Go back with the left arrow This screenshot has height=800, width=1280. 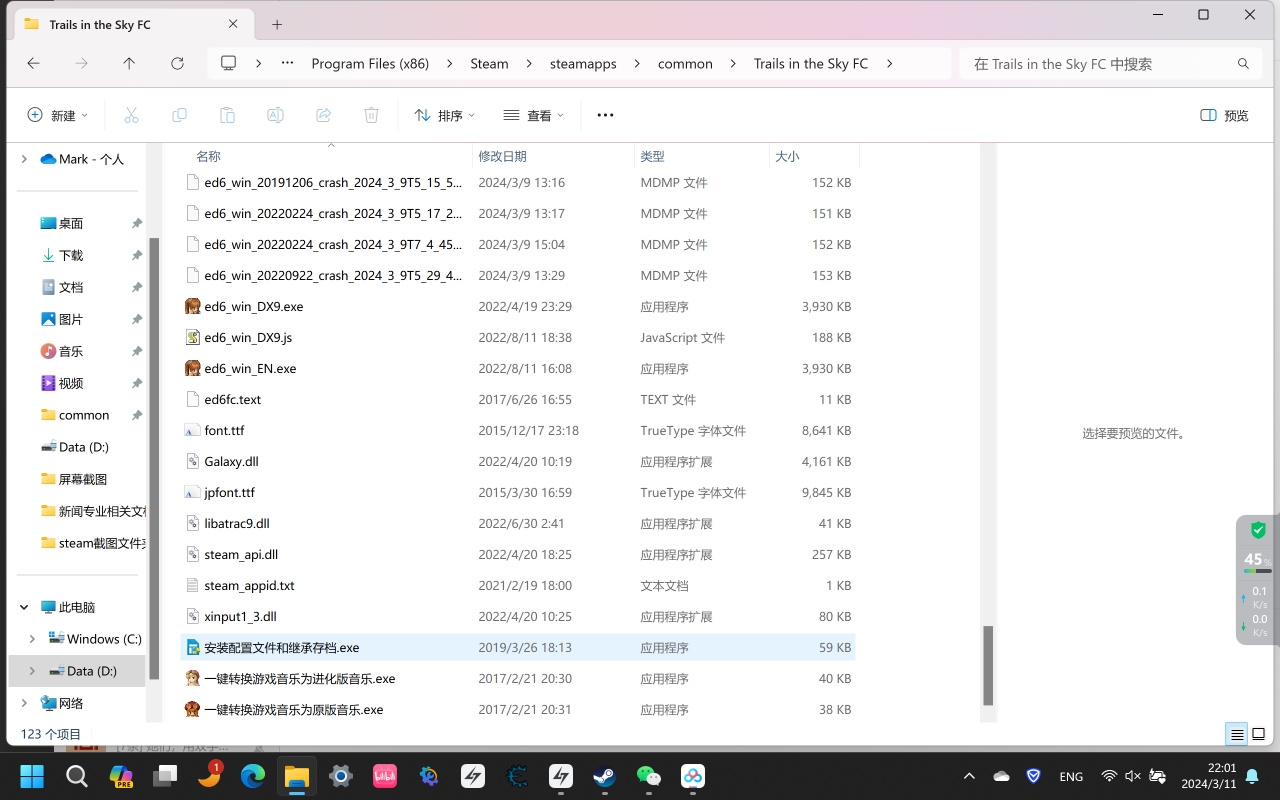click(x=33, y=63)
